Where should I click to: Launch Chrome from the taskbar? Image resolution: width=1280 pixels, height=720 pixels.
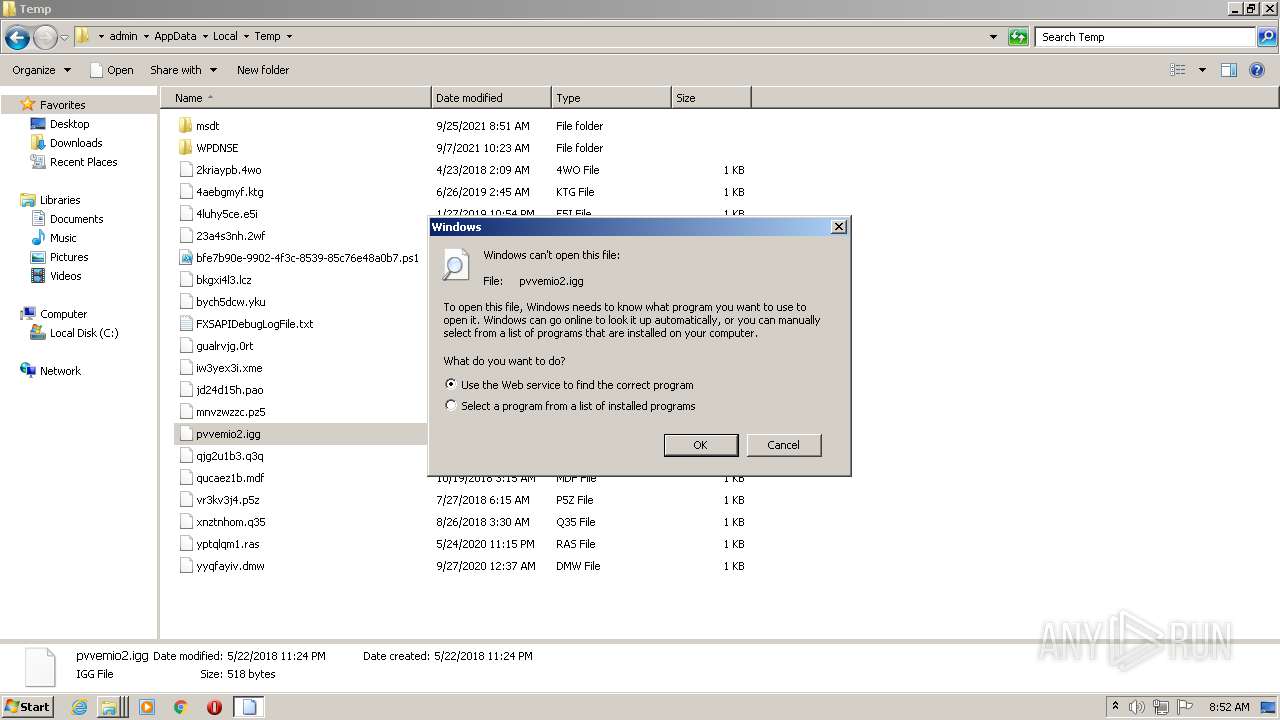180,707
